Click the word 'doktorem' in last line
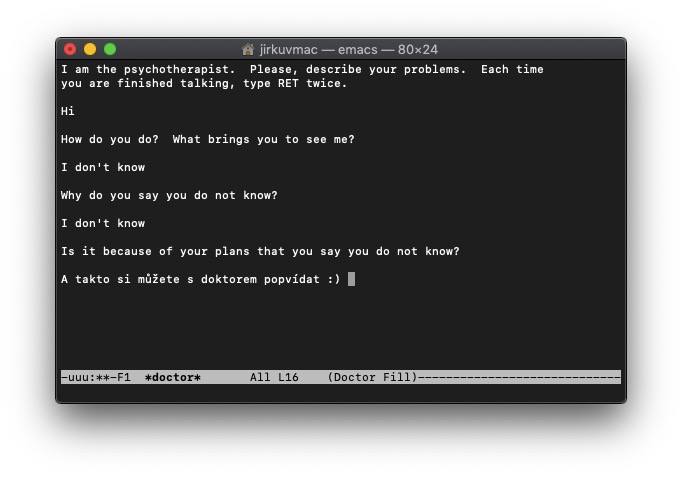 (x=229, y=279)
